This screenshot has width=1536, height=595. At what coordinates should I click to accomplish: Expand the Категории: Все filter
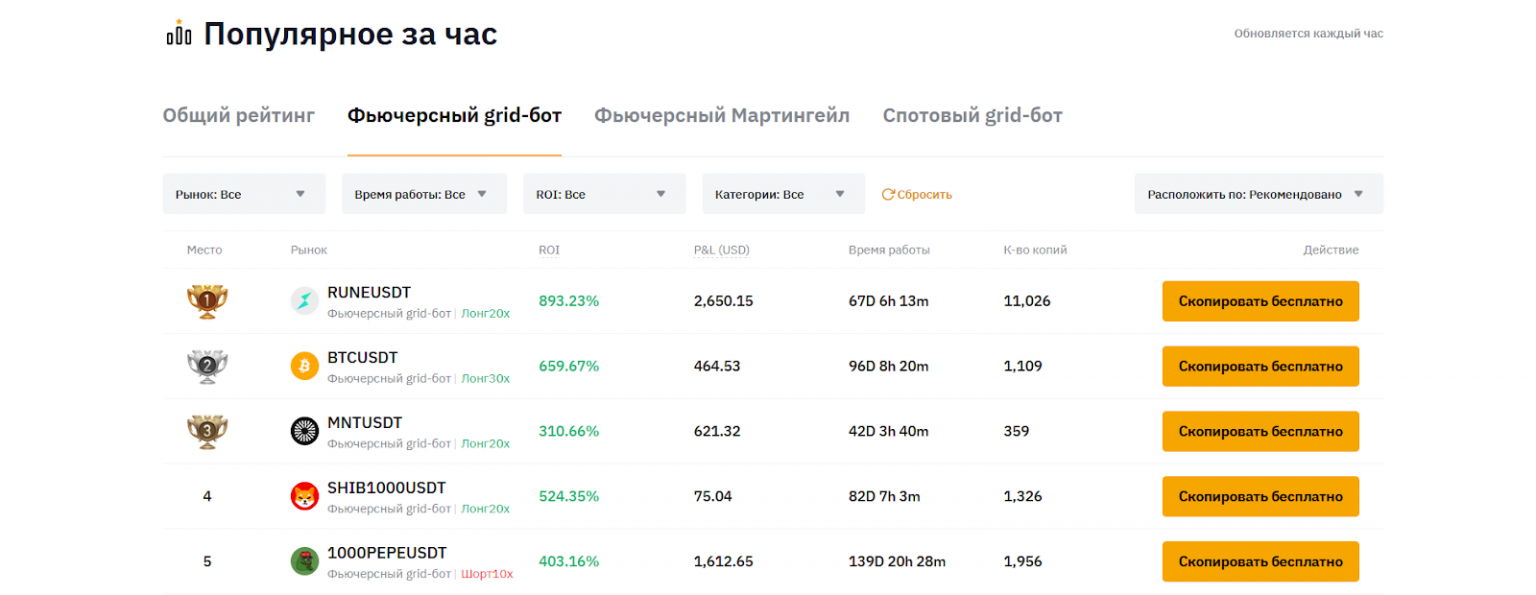pos(783,194)
